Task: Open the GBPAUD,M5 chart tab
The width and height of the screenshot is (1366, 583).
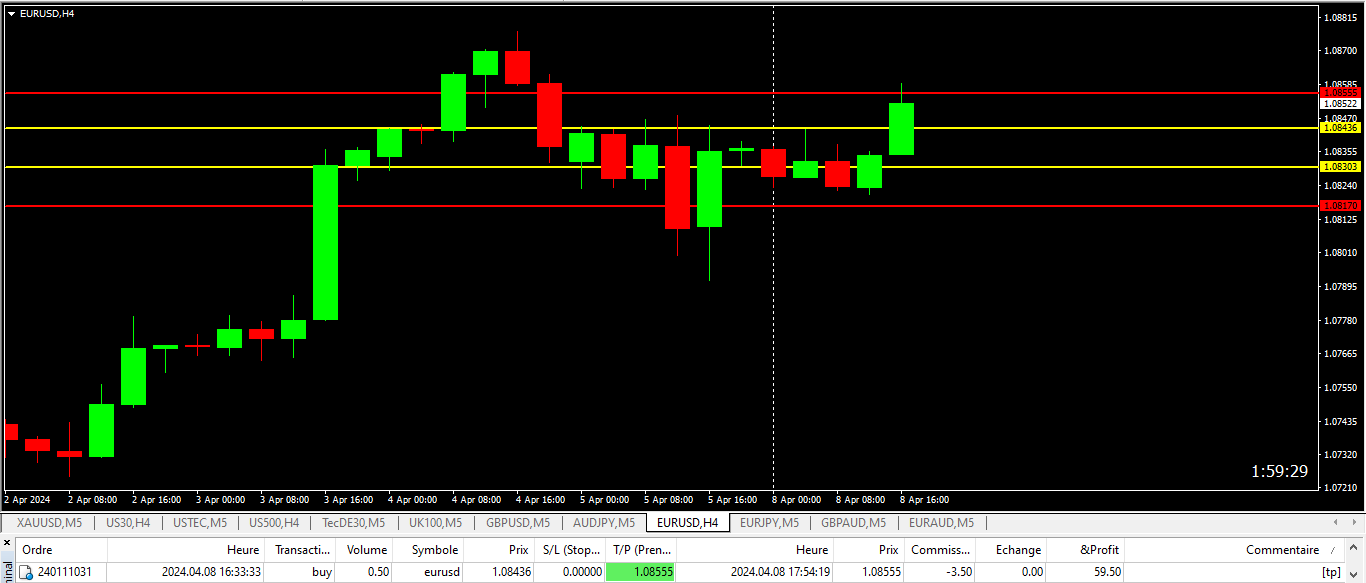Action: pos(853,523)
